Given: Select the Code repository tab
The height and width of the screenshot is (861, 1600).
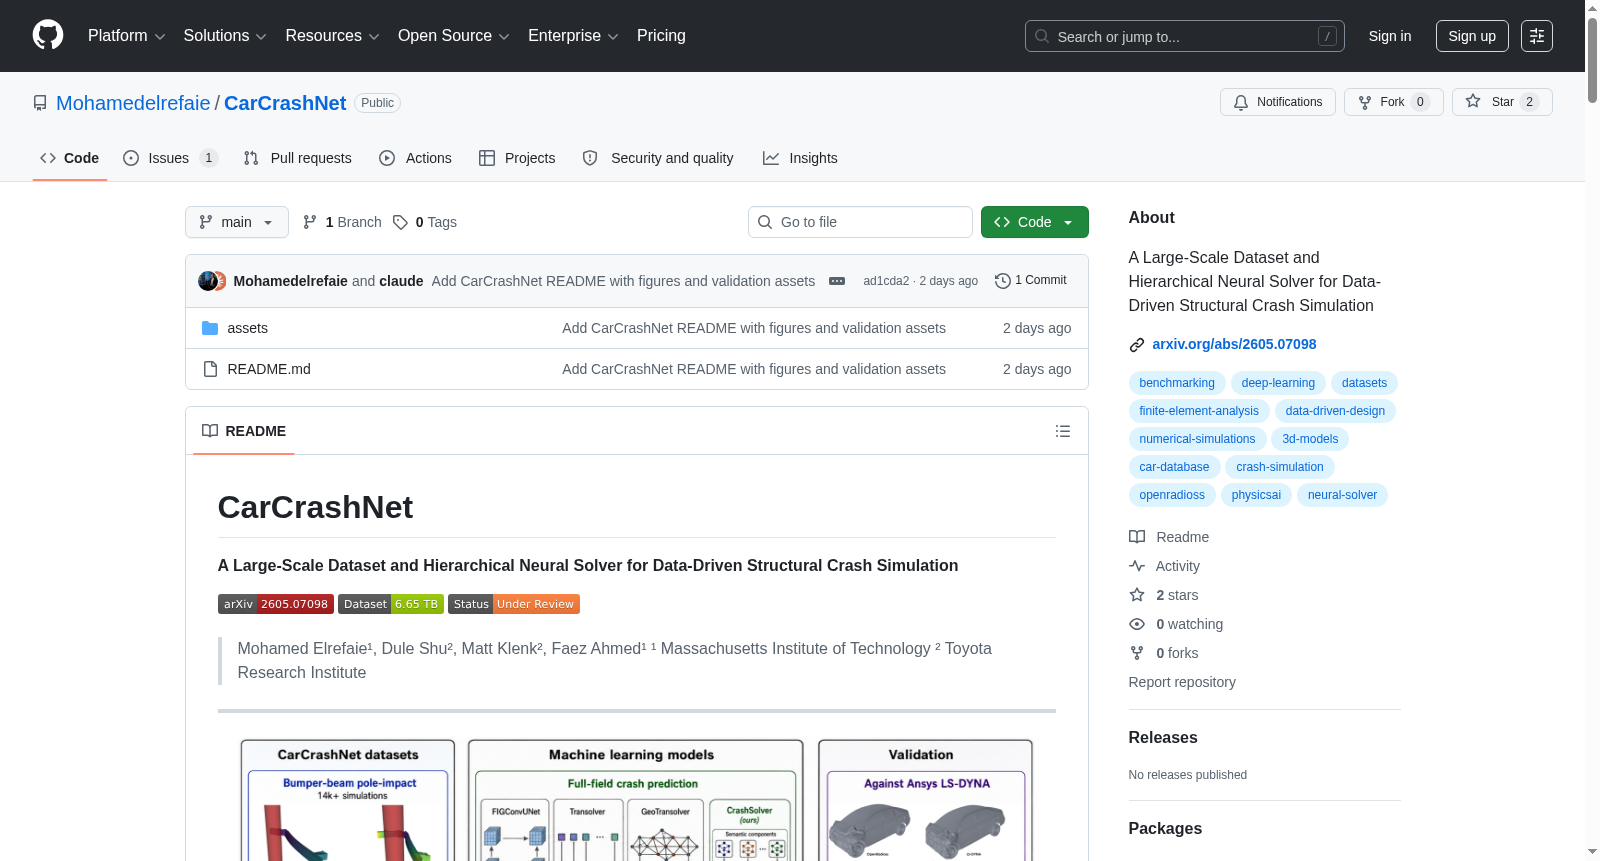Looking at the screenshot, I should click(70, 158).
